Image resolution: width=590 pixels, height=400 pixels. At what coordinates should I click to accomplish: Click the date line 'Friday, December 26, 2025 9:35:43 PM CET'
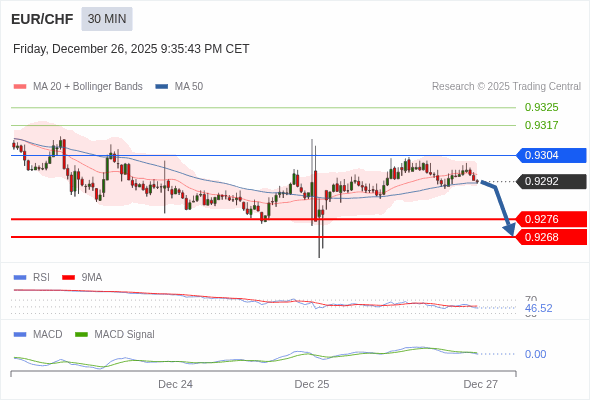tap(131, 49)
